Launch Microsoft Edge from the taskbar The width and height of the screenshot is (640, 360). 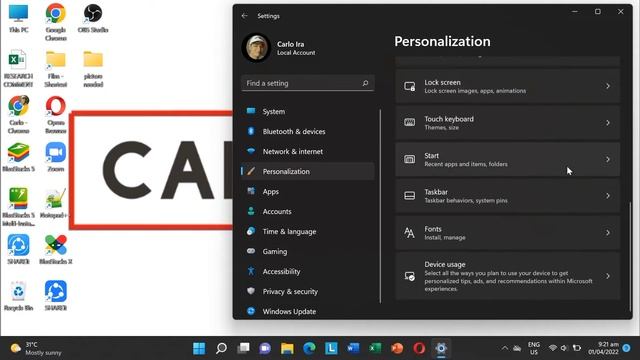(x=309, y=348)
